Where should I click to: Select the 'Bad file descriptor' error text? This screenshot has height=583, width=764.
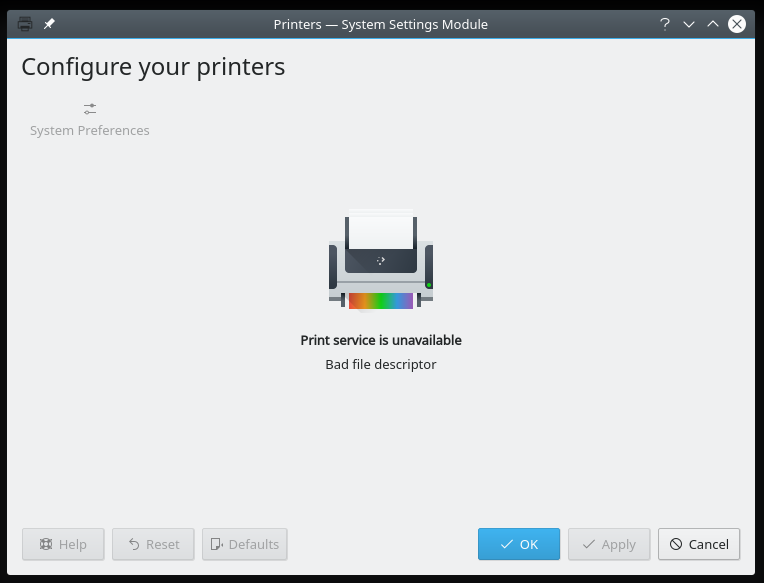tap(381, 364)
